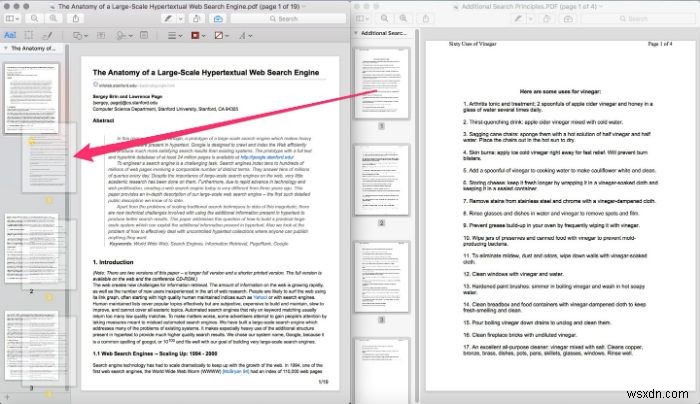Open title menu chevron of Anatomy PDF

[304, 7]
